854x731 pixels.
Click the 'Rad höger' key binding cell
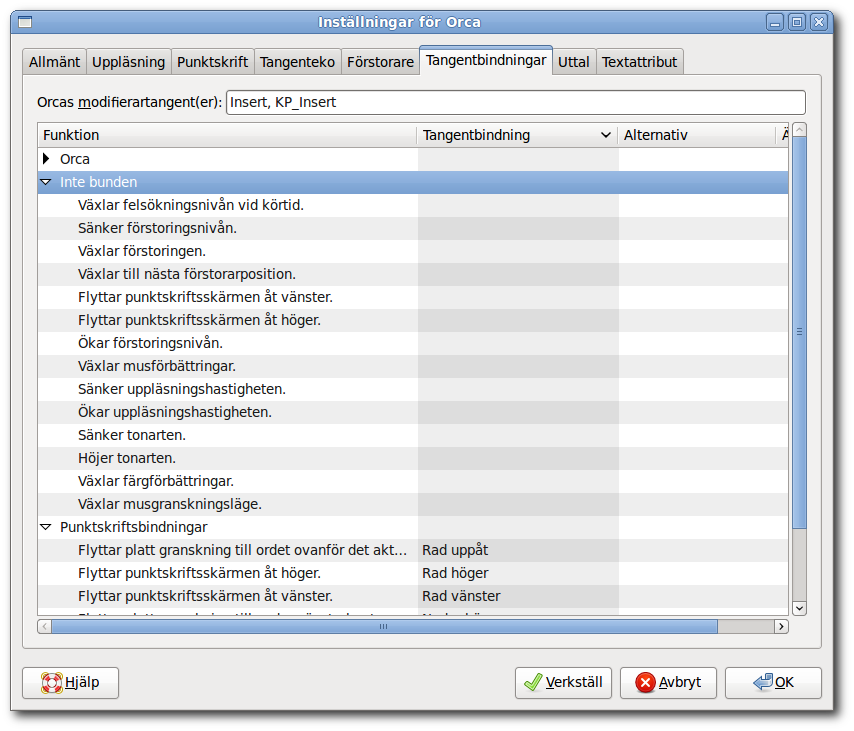(x=518, y=573)
